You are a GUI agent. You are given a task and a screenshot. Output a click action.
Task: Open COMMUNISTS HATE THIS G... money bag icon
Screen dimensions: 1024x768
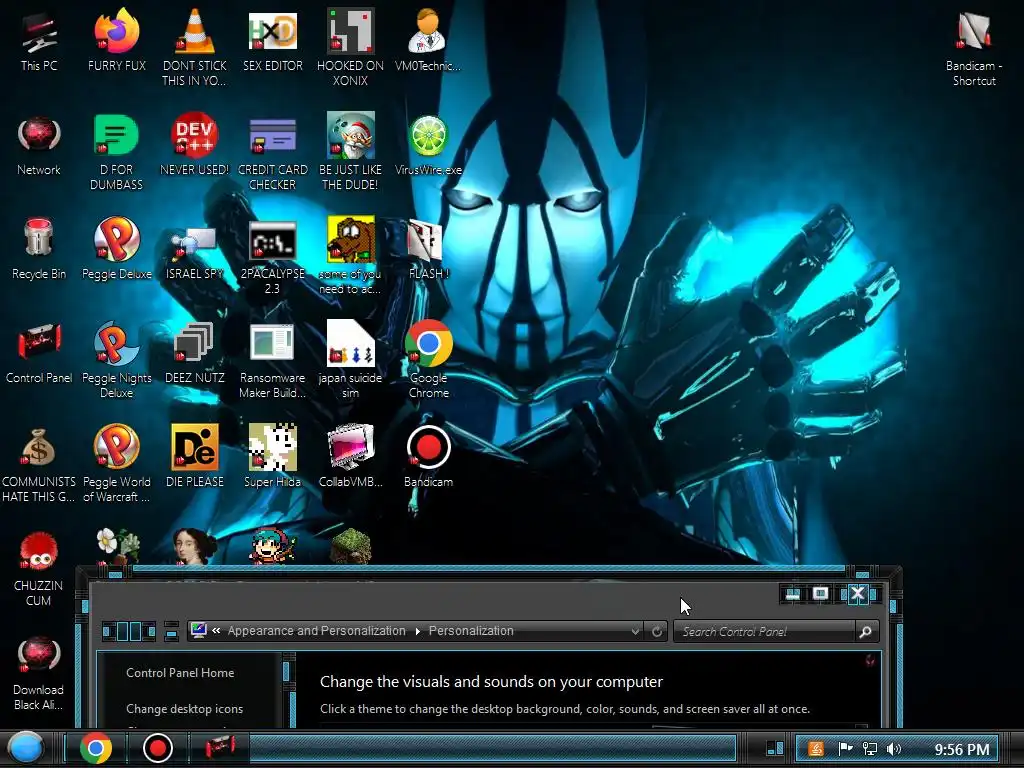39,466
